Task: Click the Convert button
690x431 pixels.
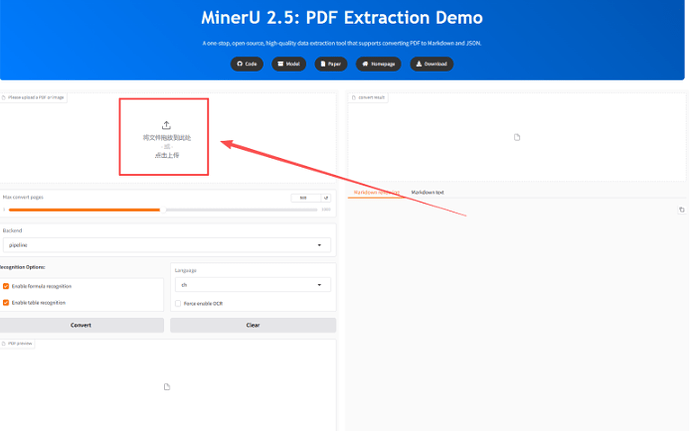Action: (x=81, y=325)
